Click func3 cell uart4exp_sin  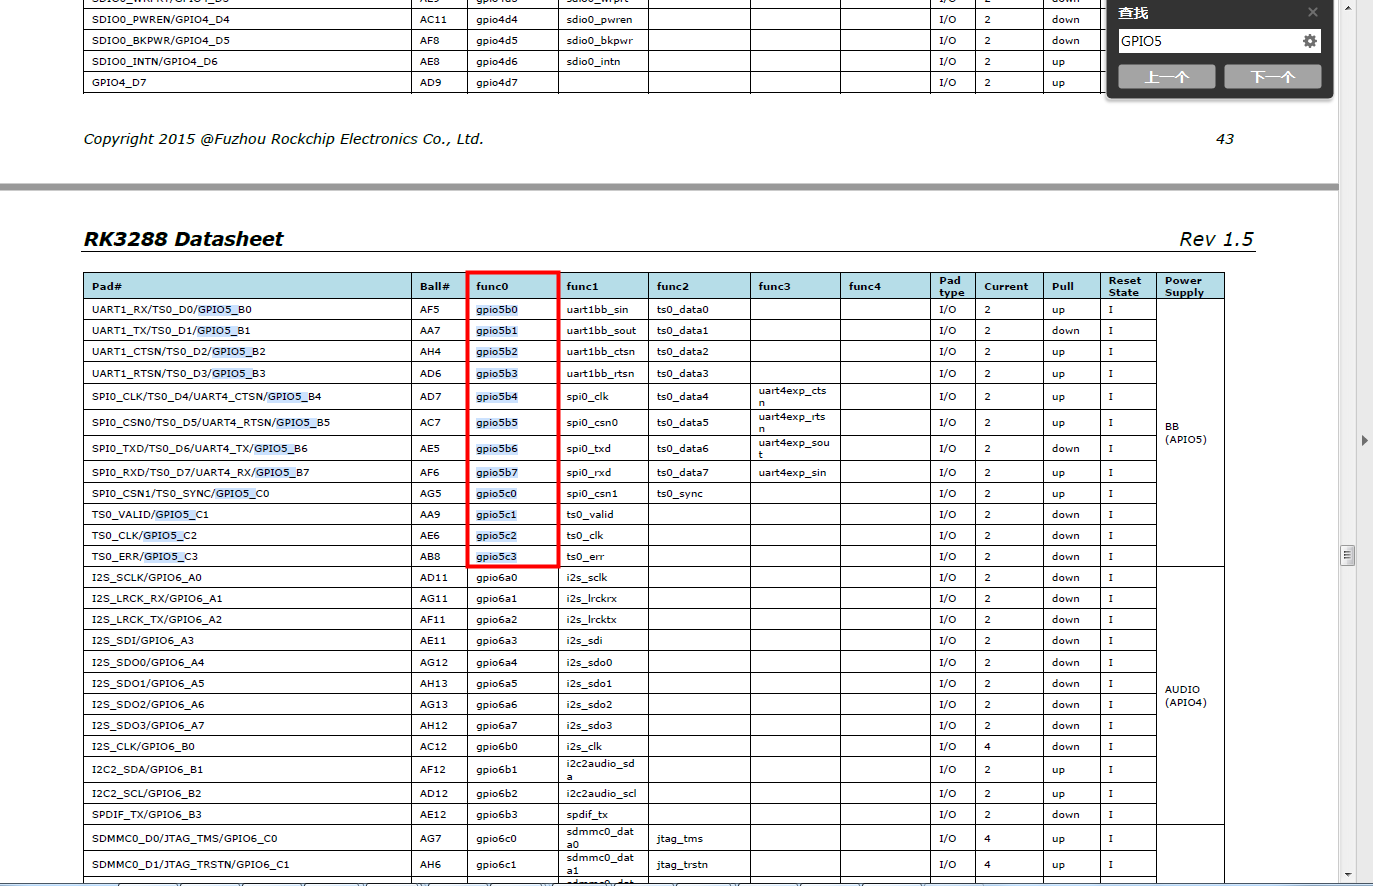[793, 473]
